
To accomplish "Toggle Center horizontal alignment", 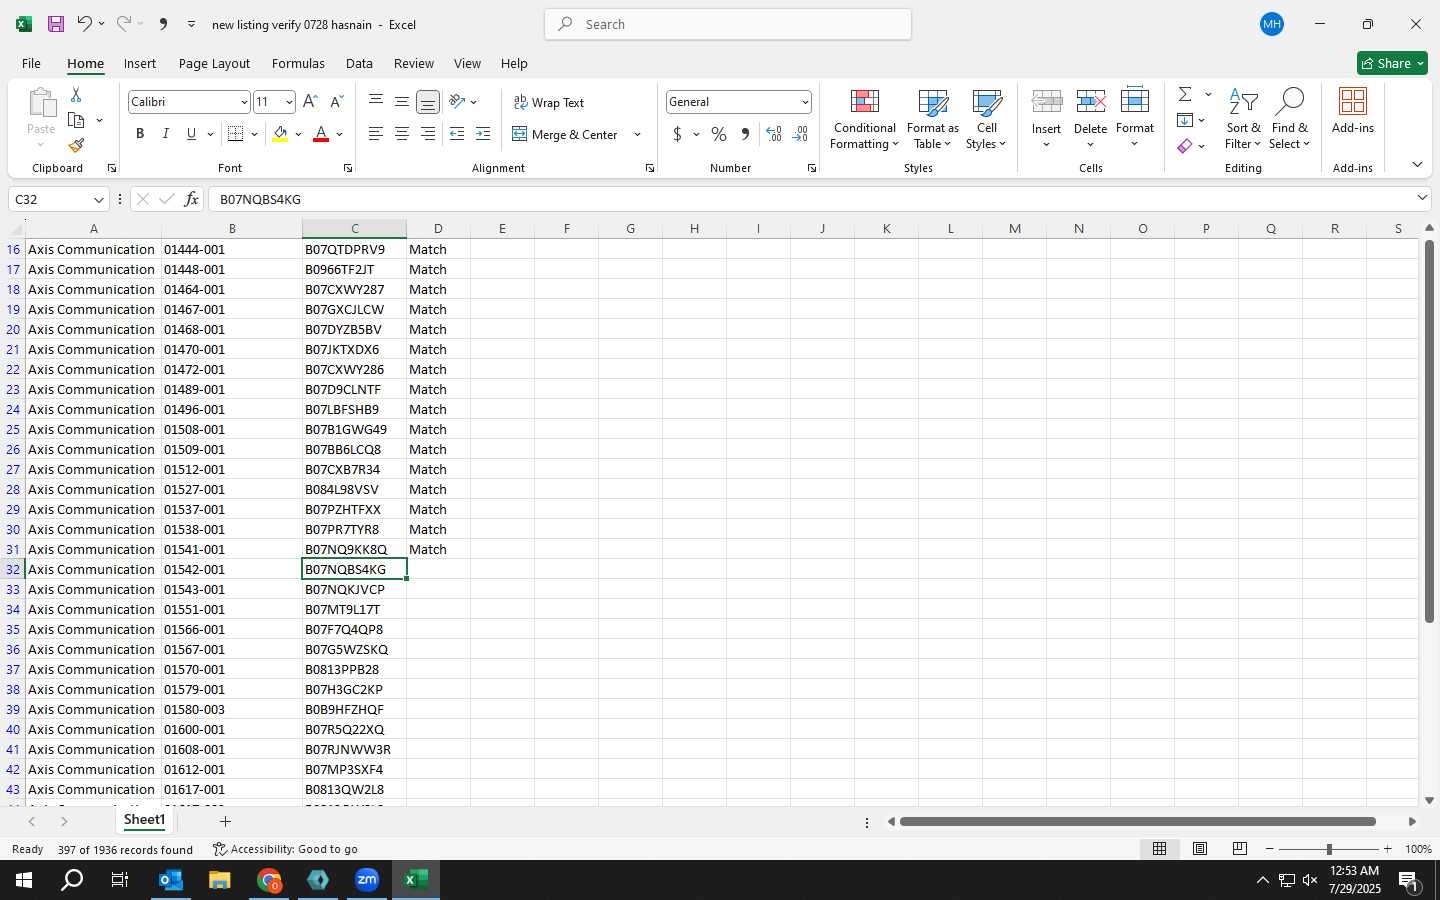I will click(402, 134).
